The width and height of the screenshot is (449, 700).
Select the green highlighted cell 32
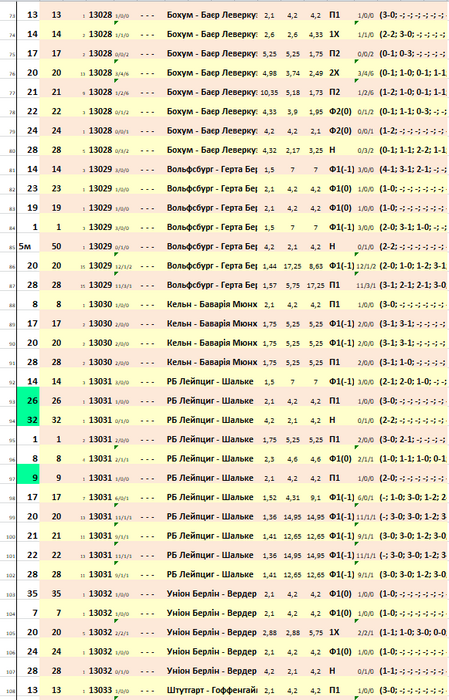click(28, 420)
